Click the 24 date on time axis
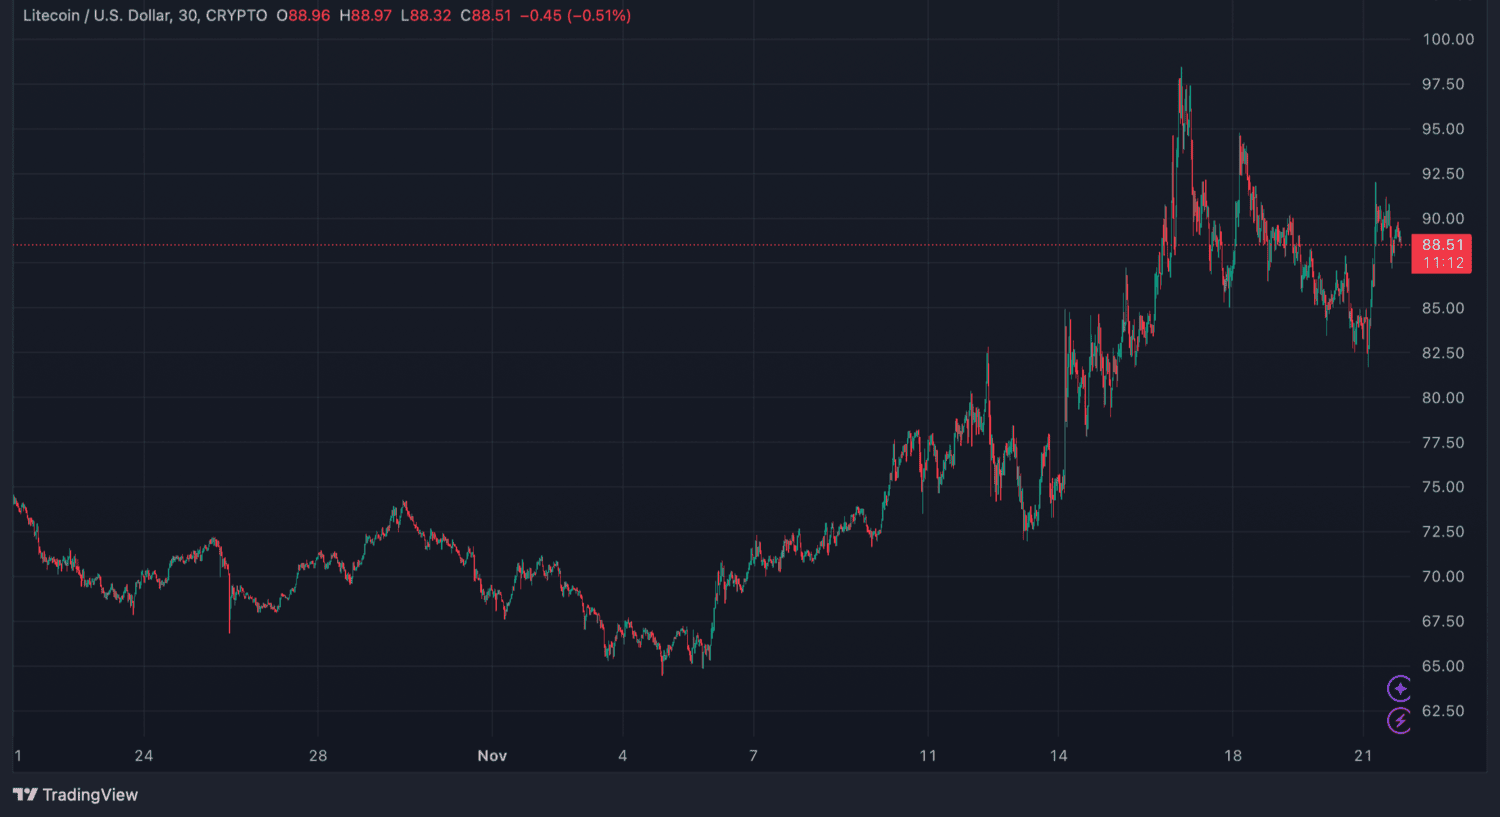The image size is (1500, 817). click(x=144, y=756)
